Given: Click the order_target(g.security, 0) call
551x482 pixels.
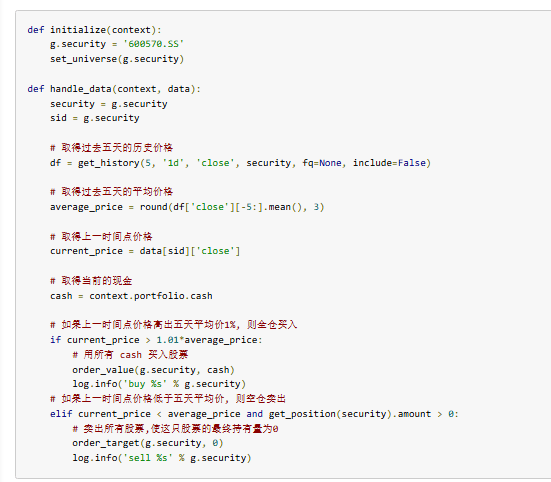Looking at the screenshot, I should point(148,443).
